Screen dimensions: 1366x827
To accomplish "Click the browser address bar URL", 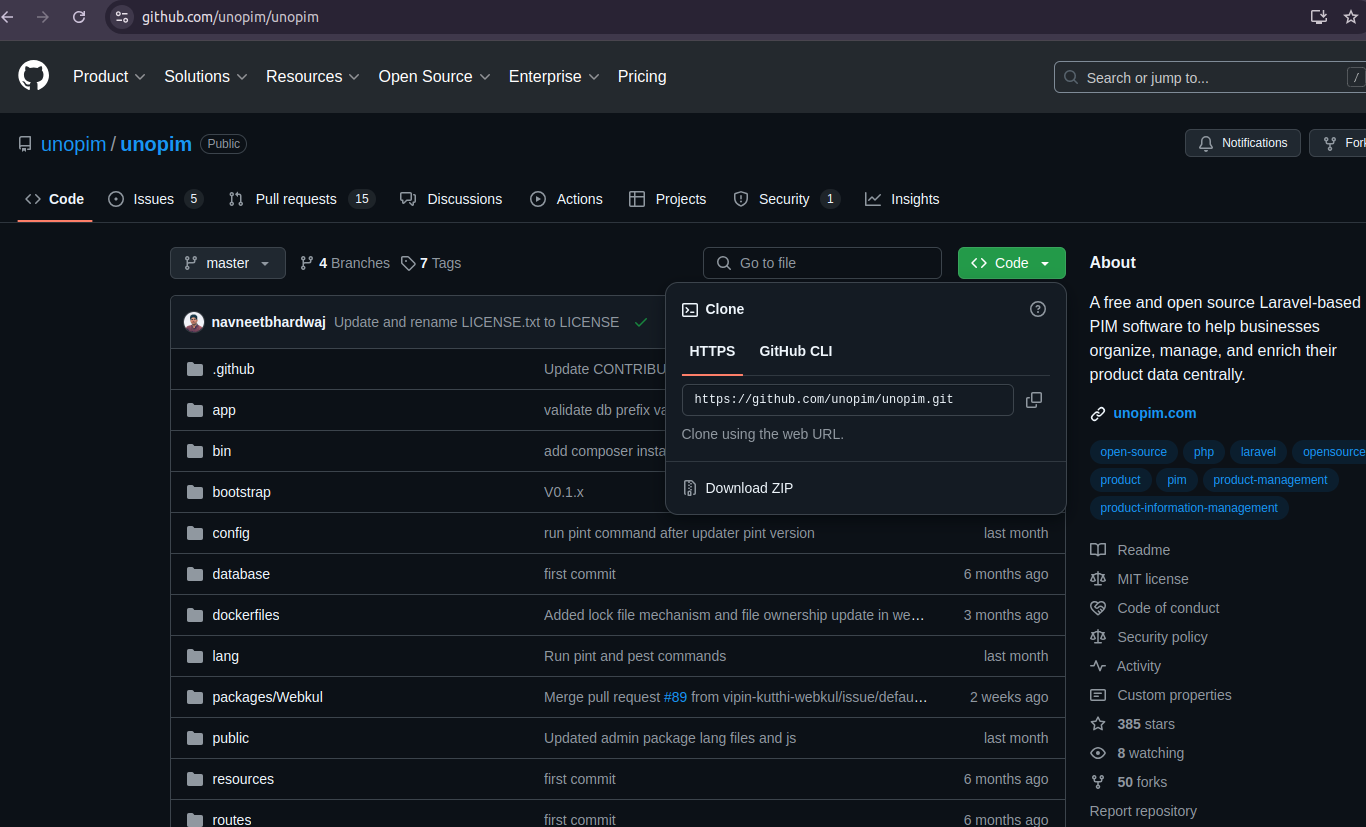I will [230, 17].
